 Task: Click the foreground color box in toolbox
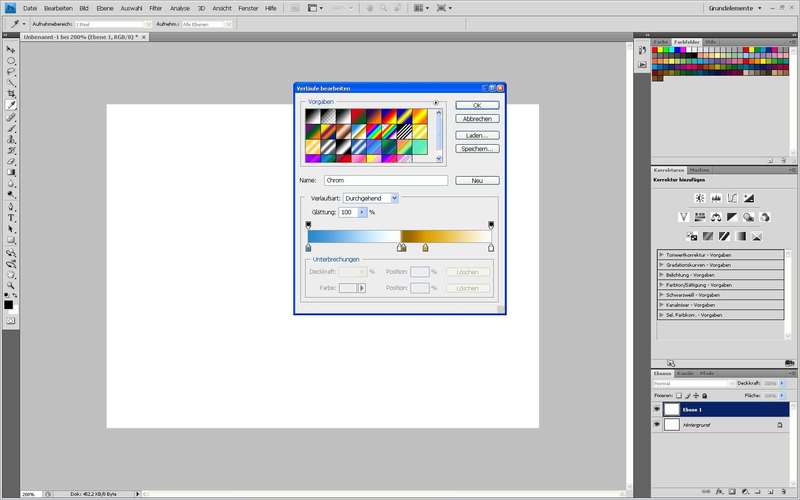(9, 304)
